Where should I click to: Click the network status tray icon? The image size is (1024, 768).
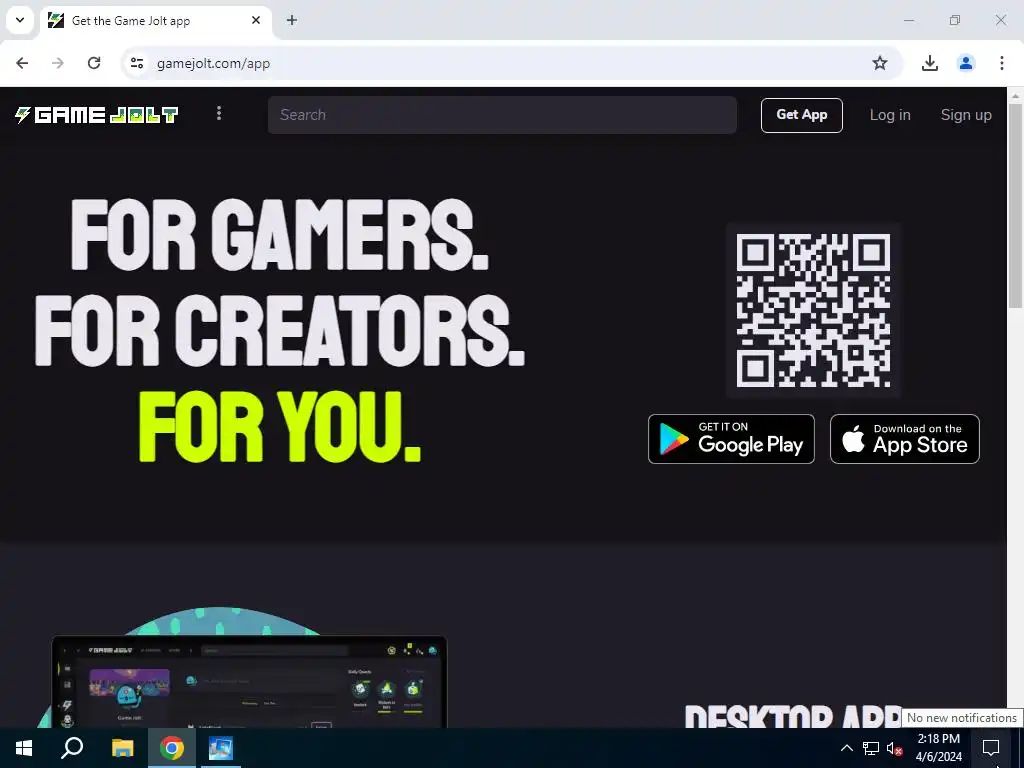[x=871, y=748]
